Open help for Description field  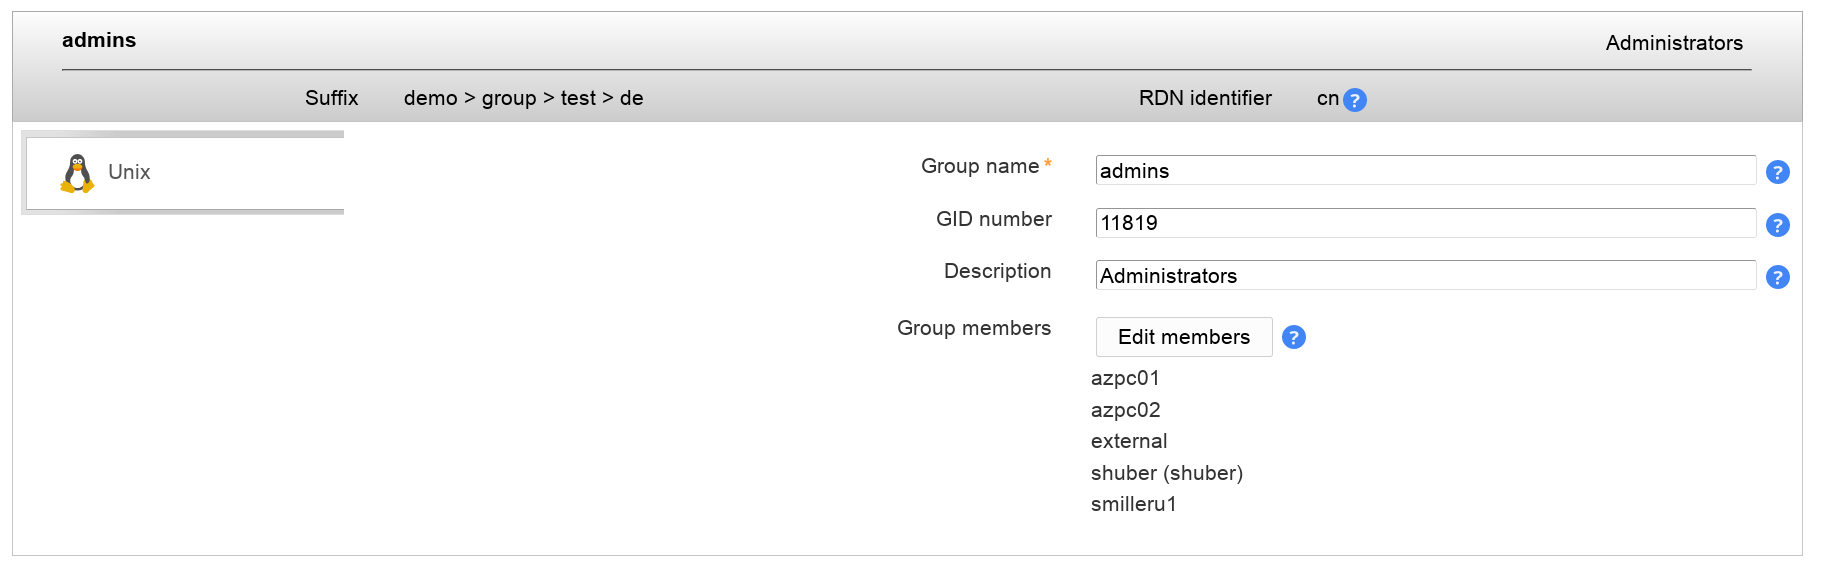1777,277
